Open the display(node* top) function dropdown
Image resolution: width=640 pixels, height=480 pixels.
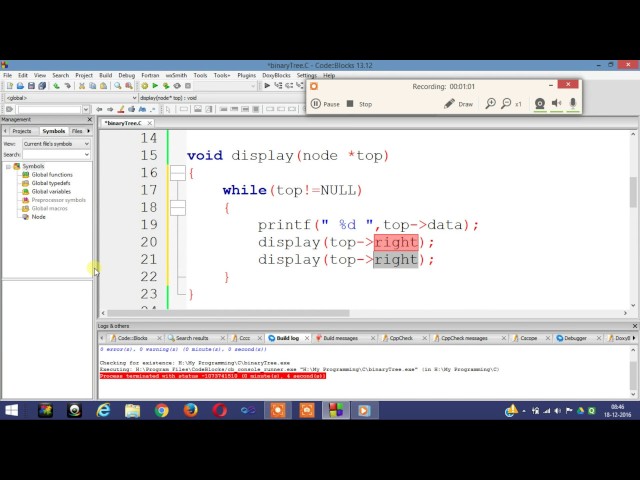222,98
